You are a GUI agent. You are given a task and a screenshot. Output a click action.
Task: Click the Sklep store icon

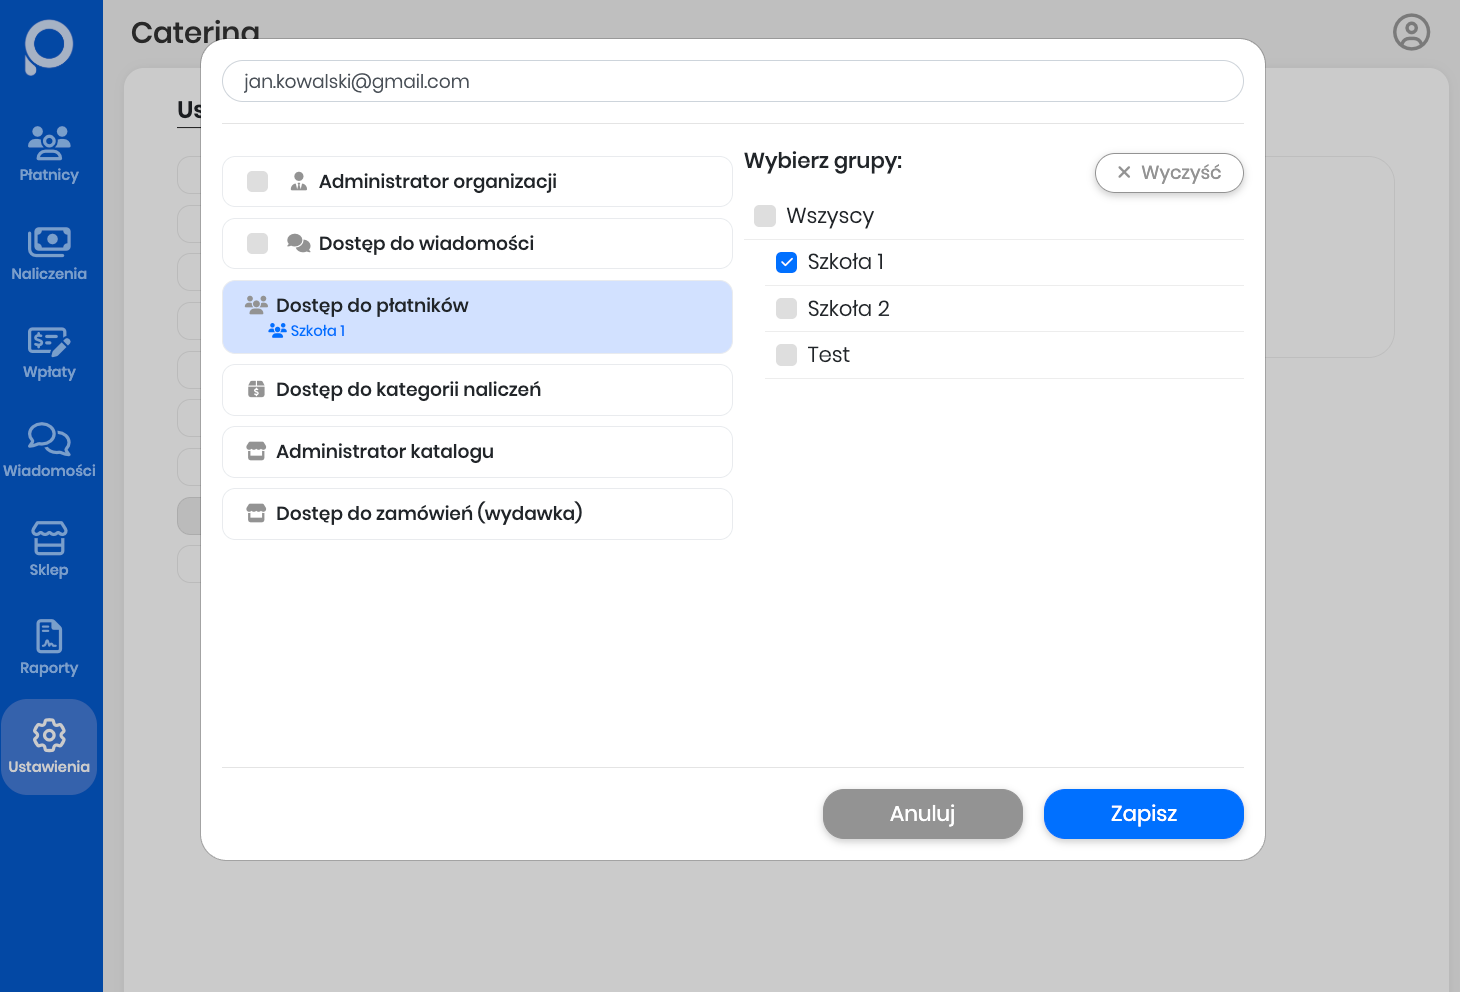pos(49,538)
